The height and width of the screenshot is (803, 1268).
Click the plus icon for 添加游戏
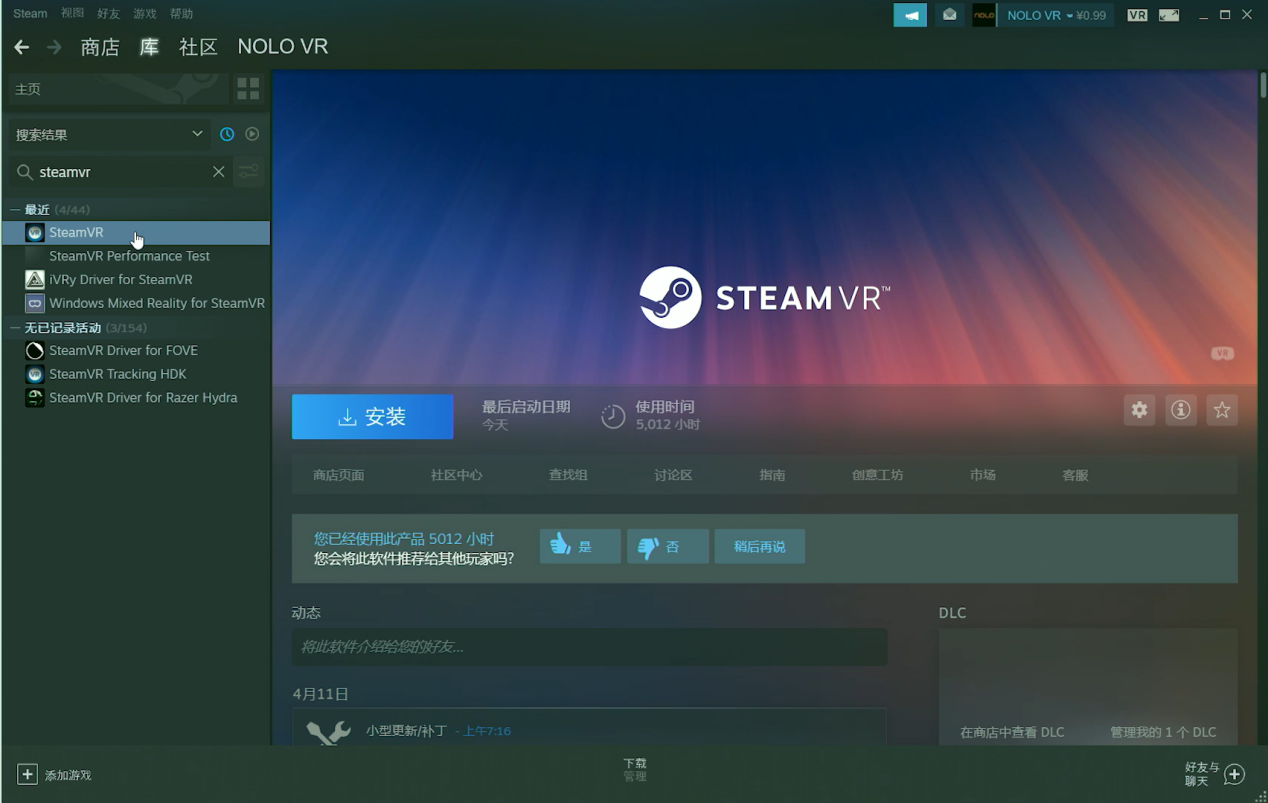point(27,774)
